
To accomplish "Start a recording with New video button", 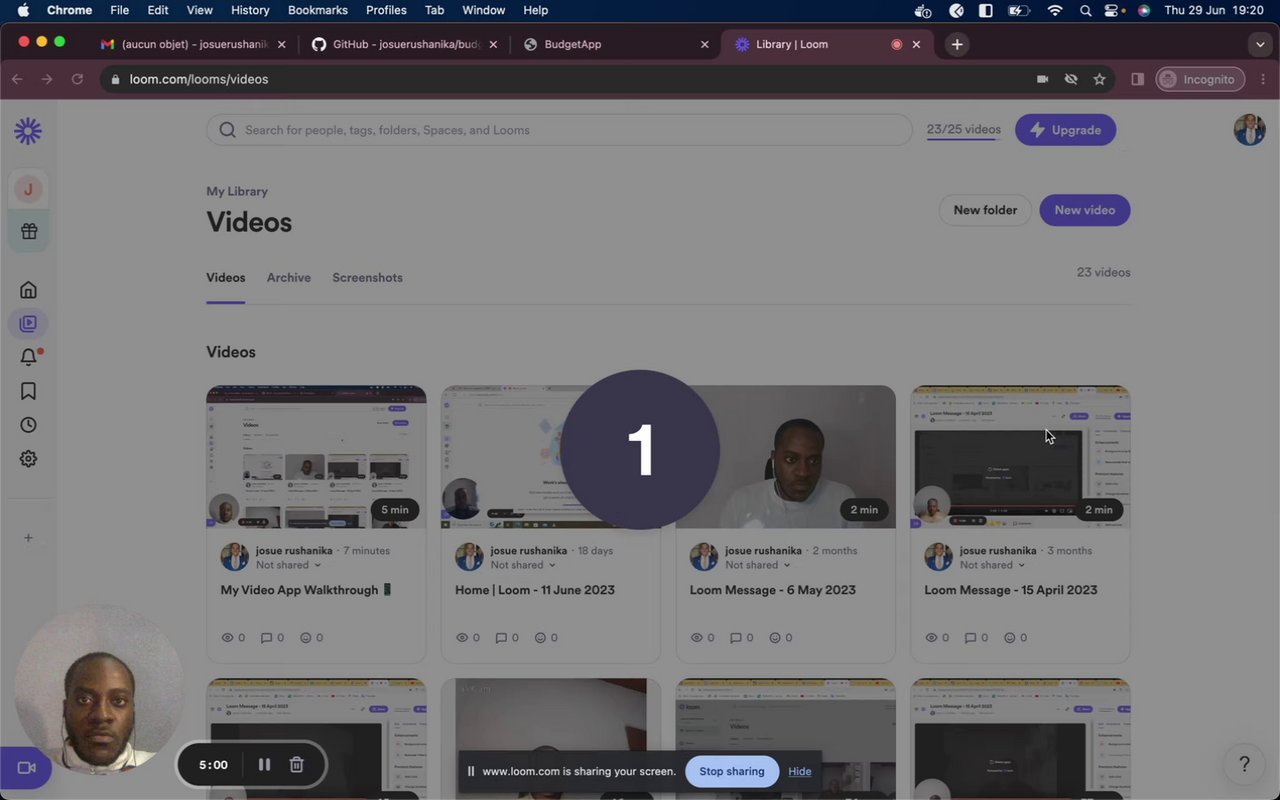I will point(1085,210).
